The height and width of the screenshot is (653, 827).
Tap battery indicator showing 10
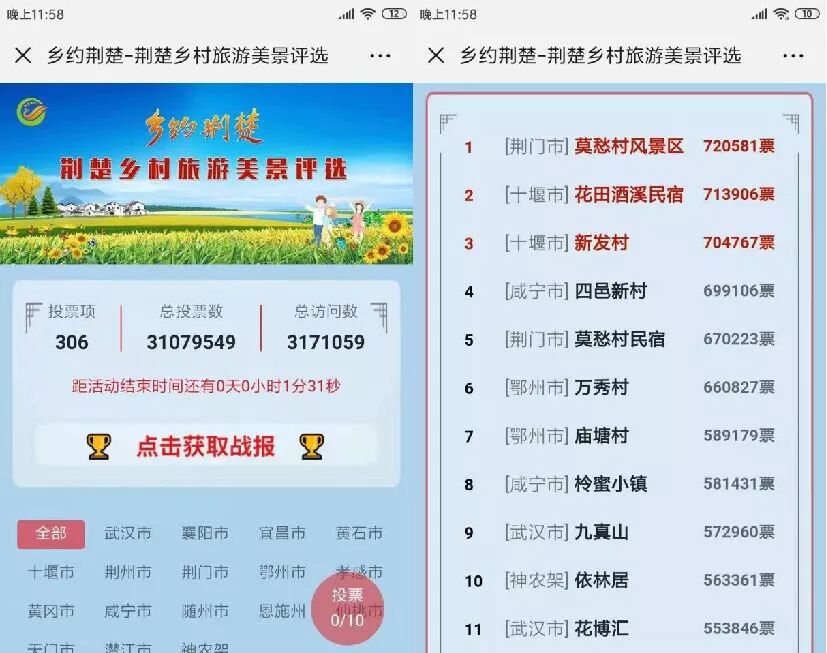coord(807,14)
